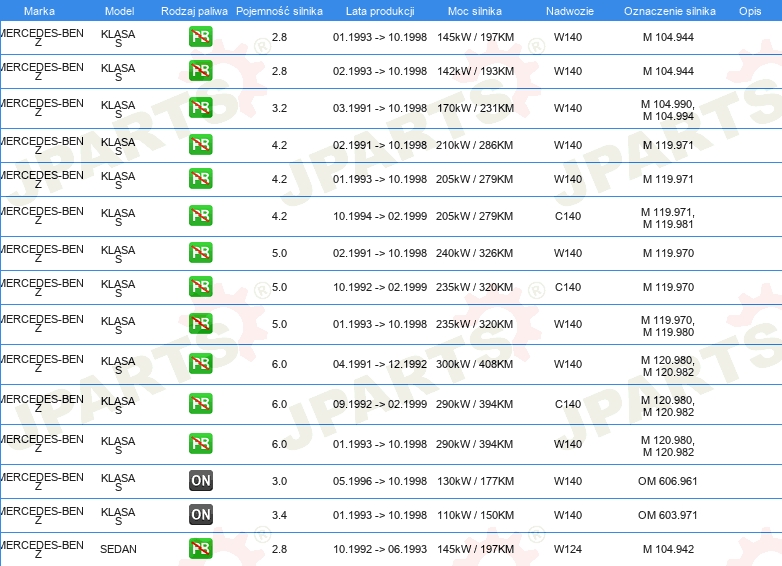782x566 pixels.
Task: Select the 240kW / 326KM power cell
Action: tap(474, 253)
